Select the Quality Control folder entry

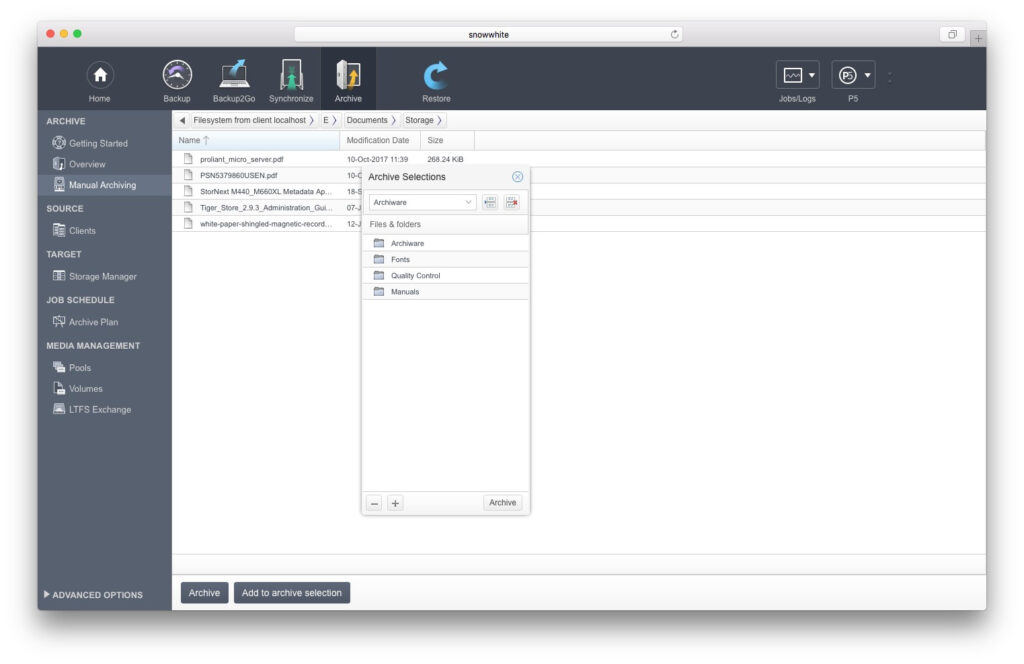click(x=415, y=276)
